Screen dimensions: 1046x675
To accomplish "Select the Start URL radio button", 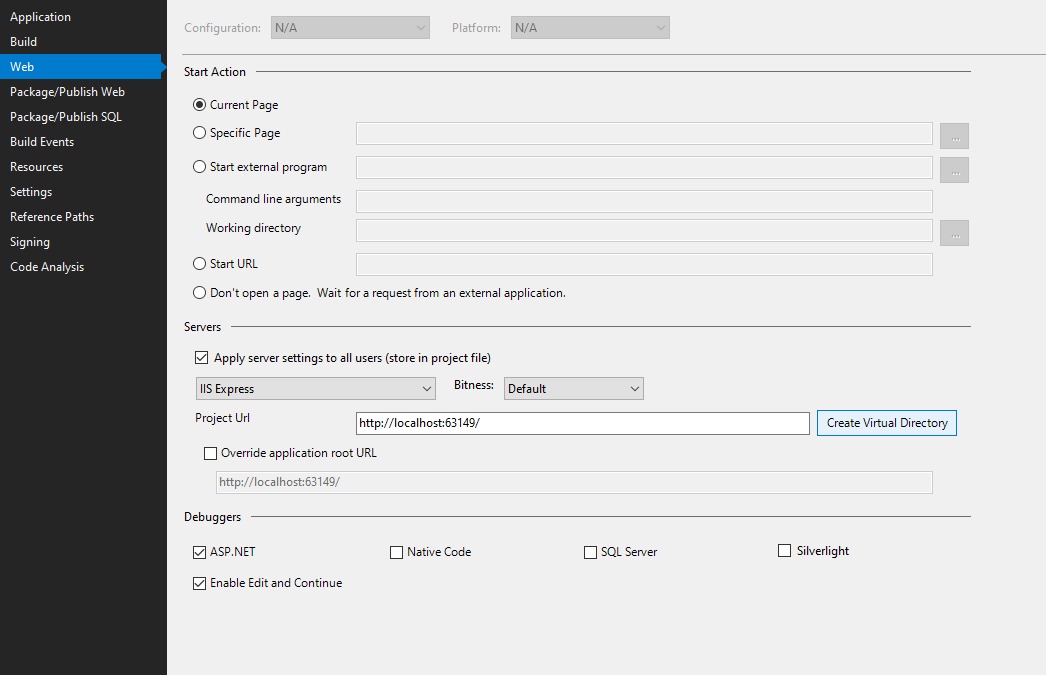I will pos(200,264).
